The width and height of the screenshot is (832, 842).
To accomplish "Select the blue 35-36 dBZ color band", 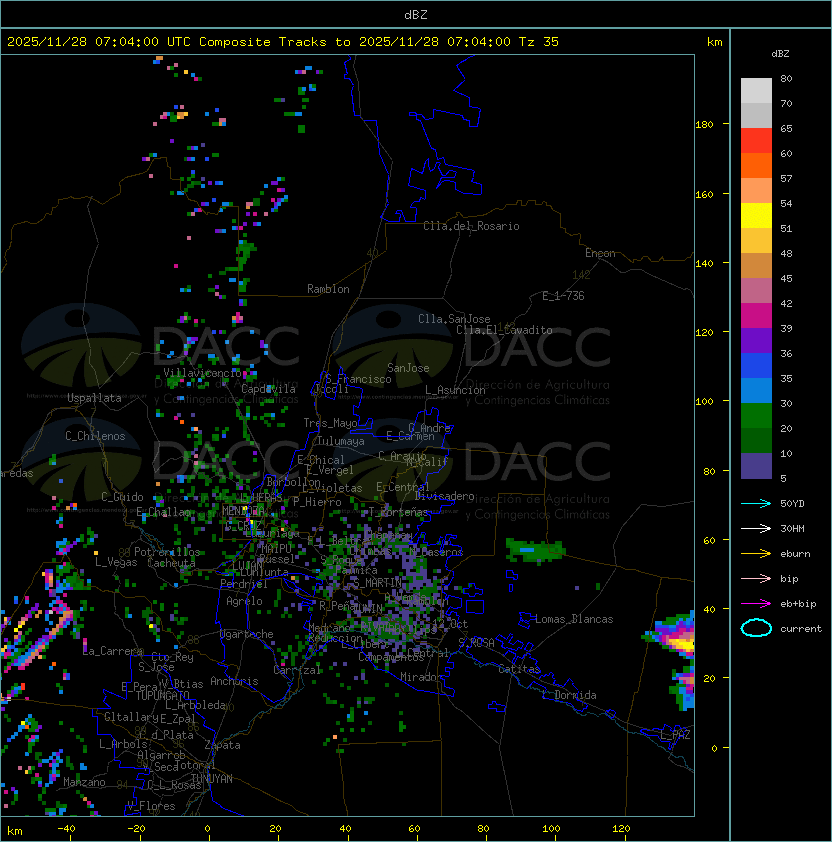I will pos(756,366).
